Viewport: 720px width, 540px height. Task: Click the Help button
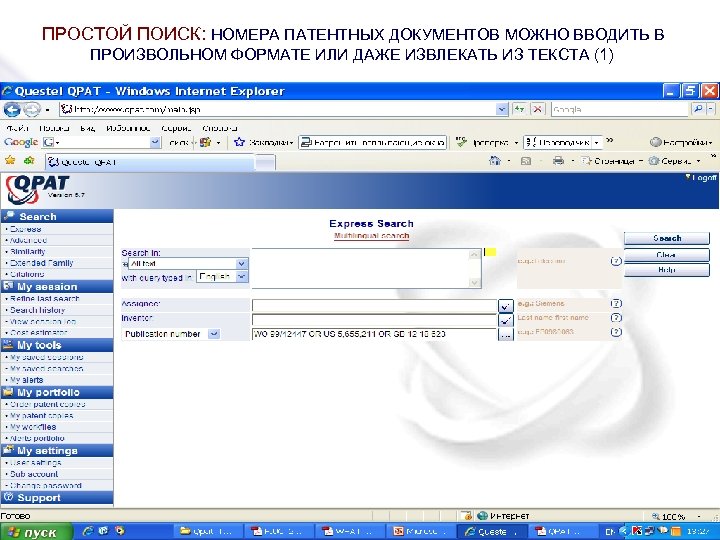tap(667, 270)
